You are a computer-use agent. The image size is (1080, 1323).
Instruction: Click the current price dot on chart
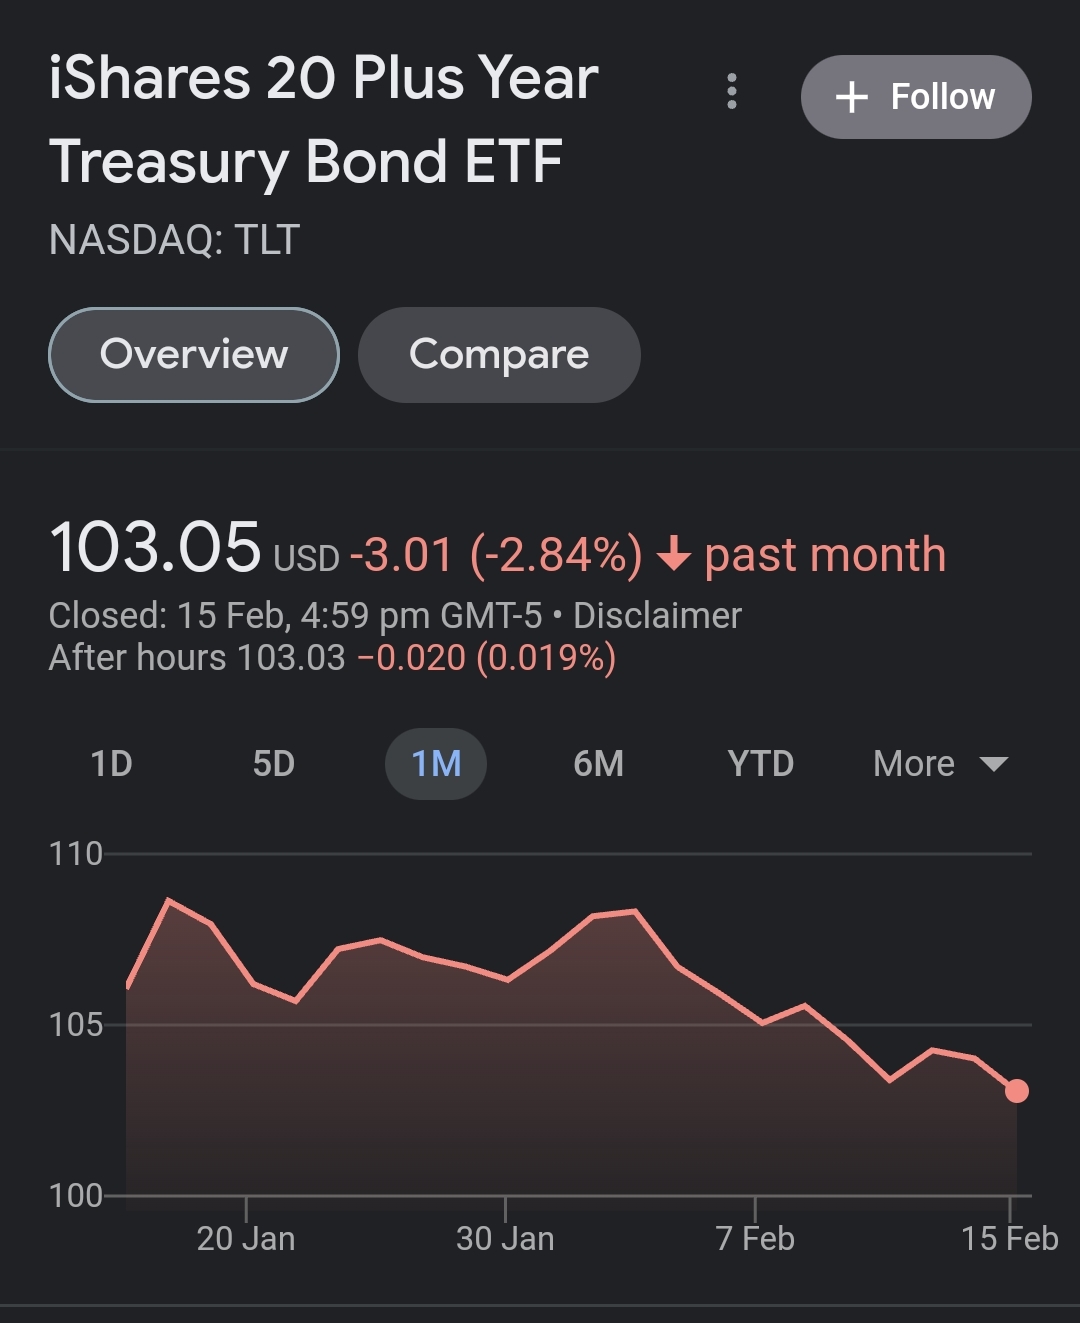coord(1016,1091)
